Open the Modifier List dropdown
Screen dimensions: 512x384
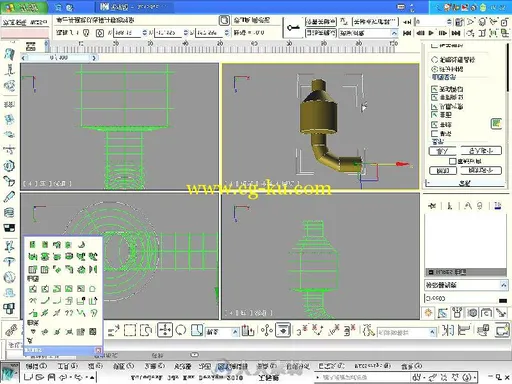[466, 285]
